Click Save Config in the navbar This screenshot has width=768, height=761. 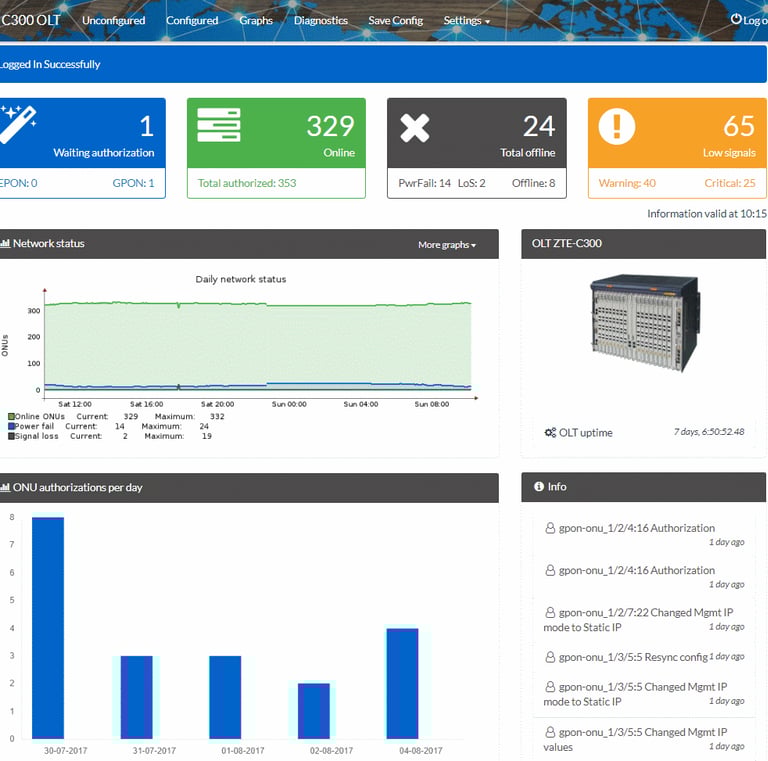pos(396,21)
